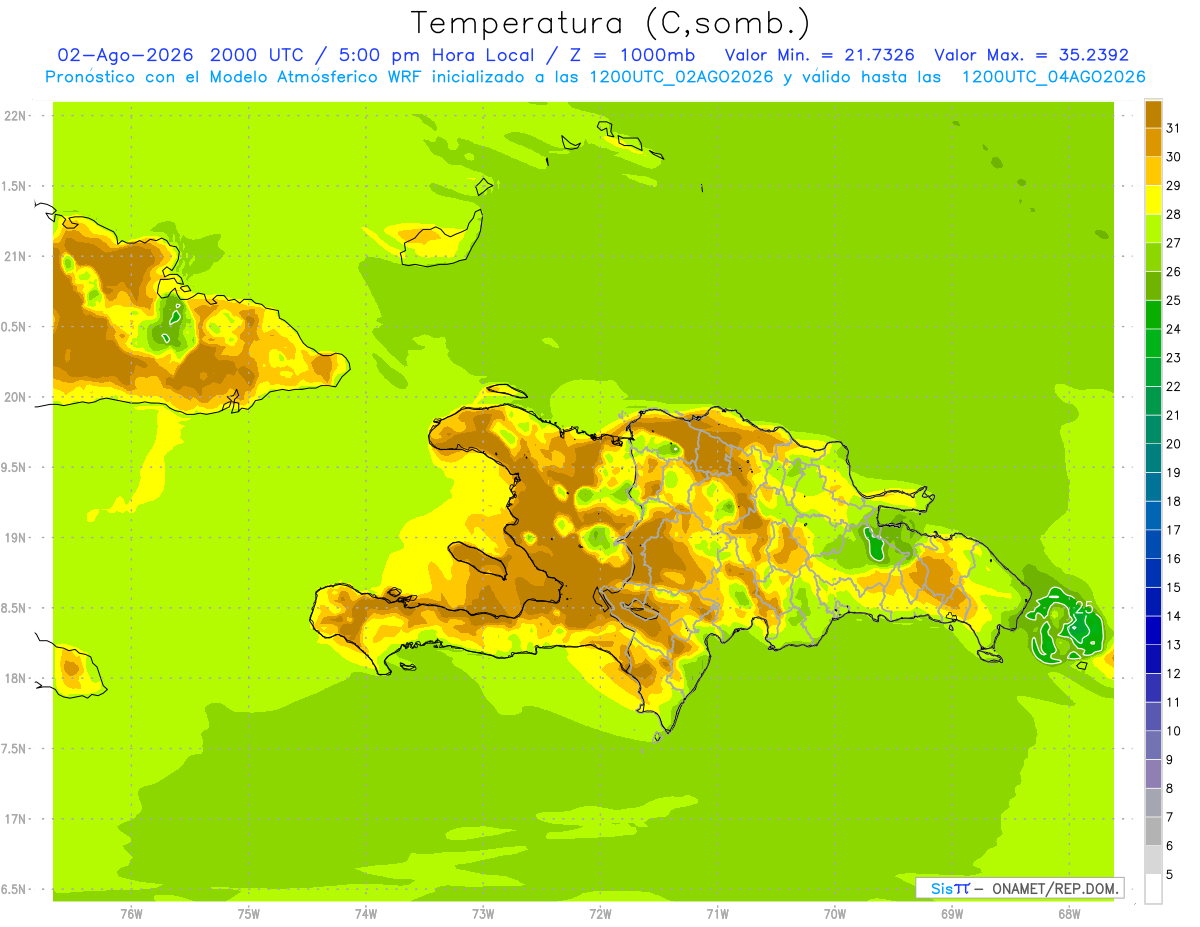1200x927 pixels.
Task: Click legend value 12
Action: pyautogui.click(x=1173, y=674)
